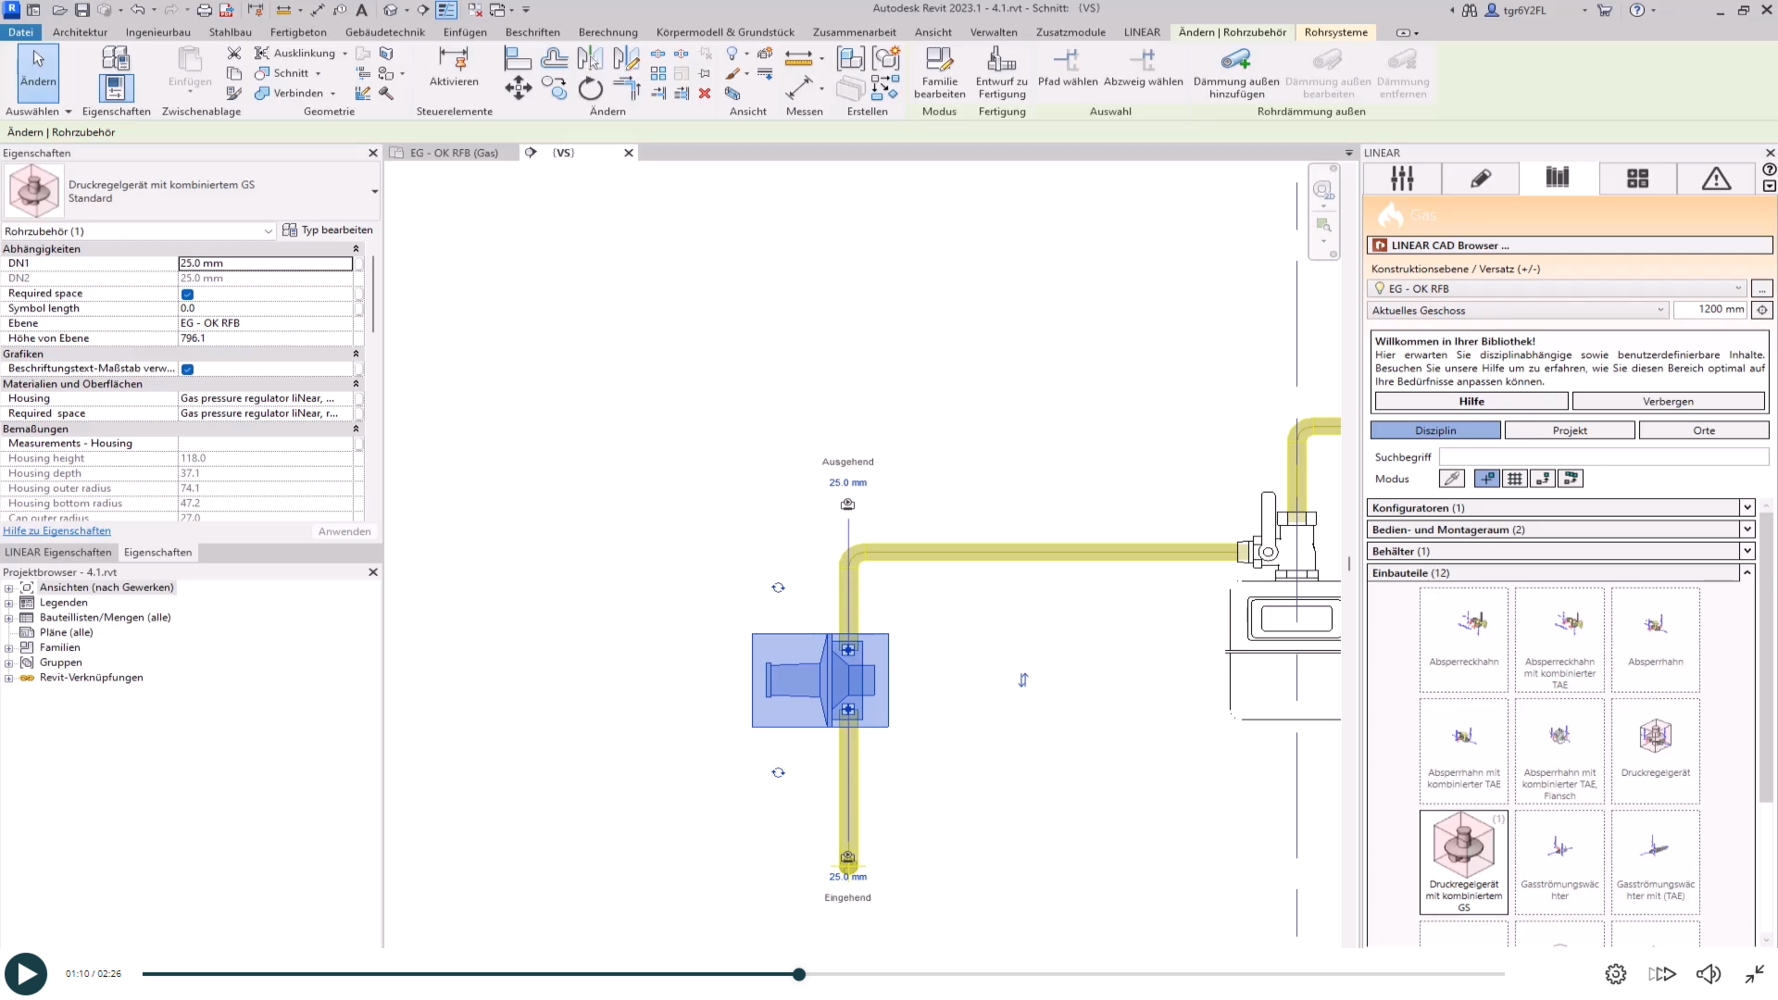Select the Dämmung außen hinzufügen tool

click(1236, 62)
